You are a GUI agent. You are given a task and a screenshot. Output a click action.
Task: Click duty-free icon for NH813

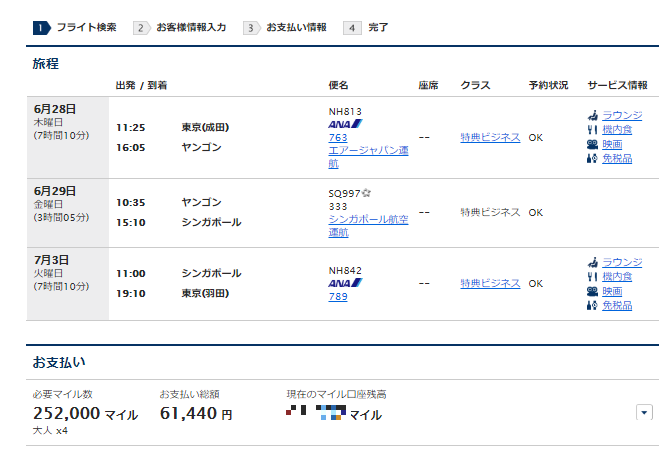[x=593, y=159]
